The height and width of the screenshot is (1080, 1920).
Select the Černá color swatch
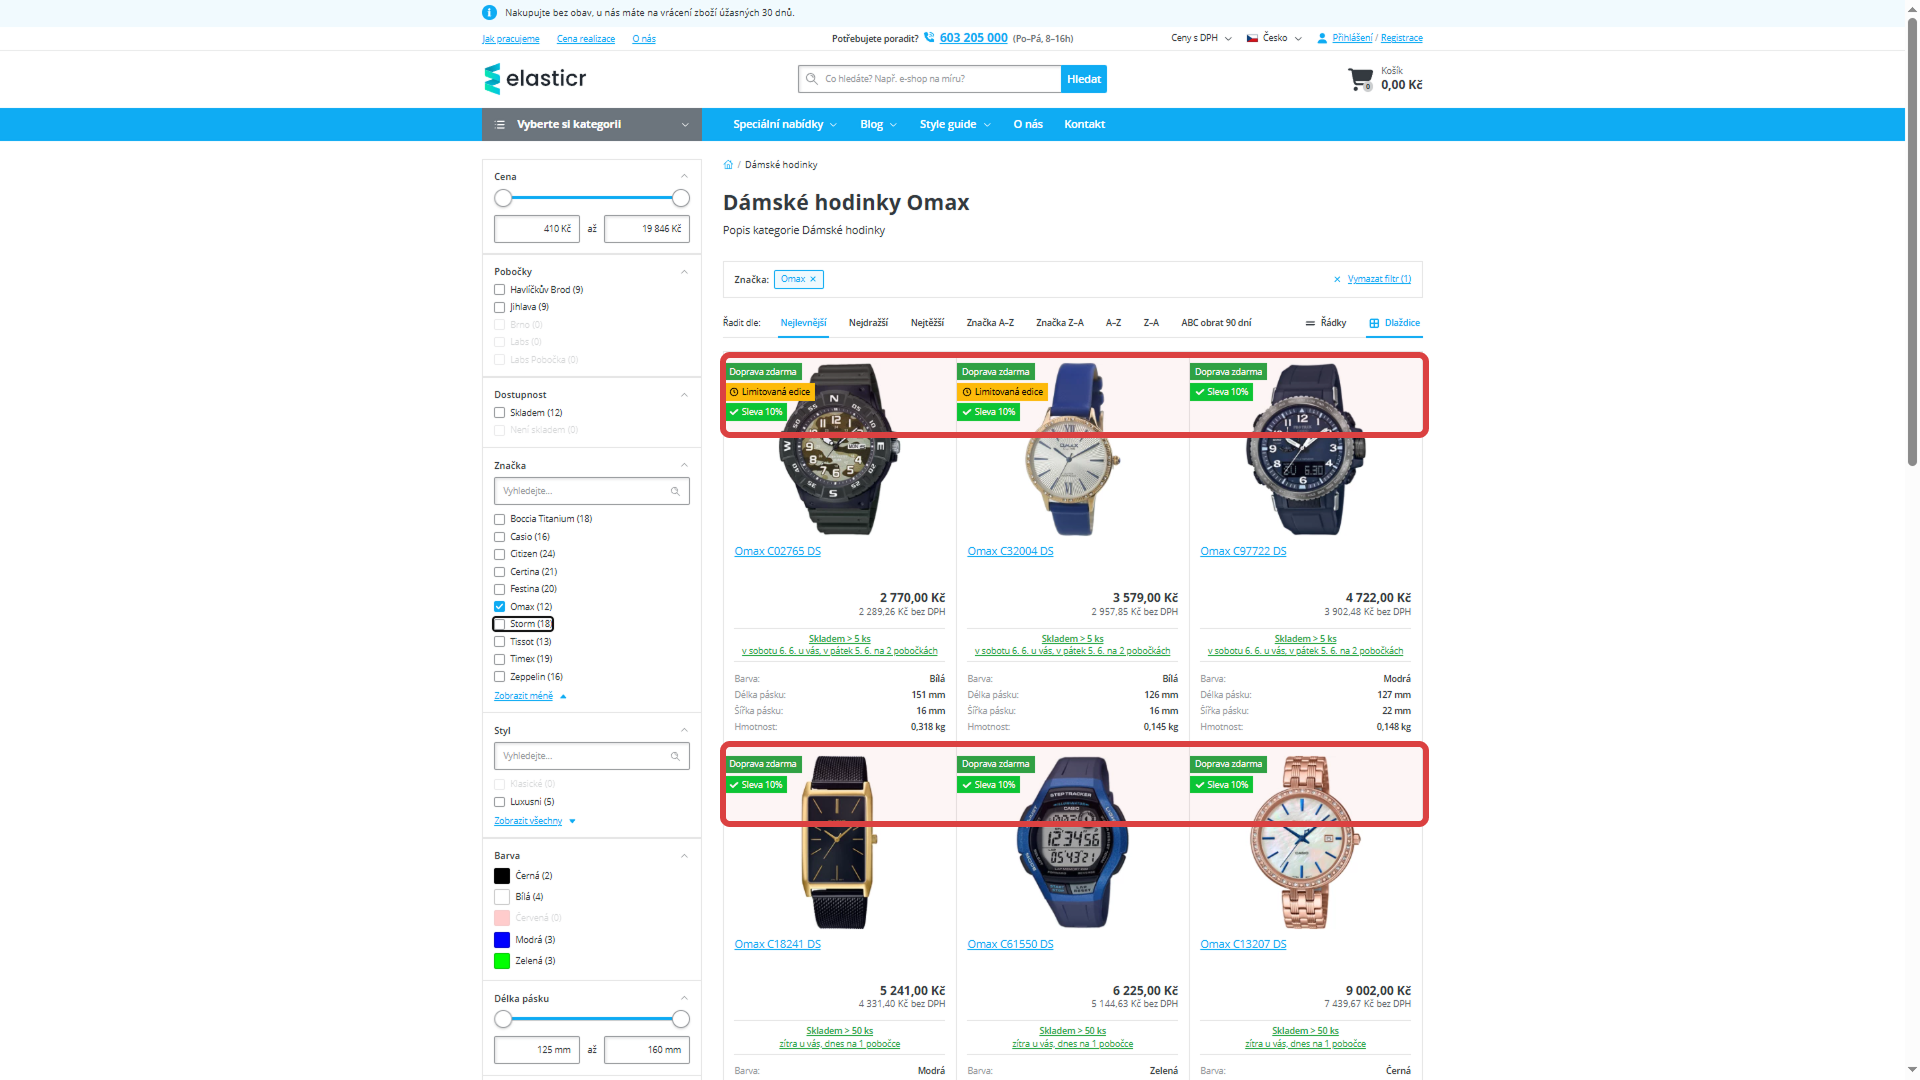[502, 876]
